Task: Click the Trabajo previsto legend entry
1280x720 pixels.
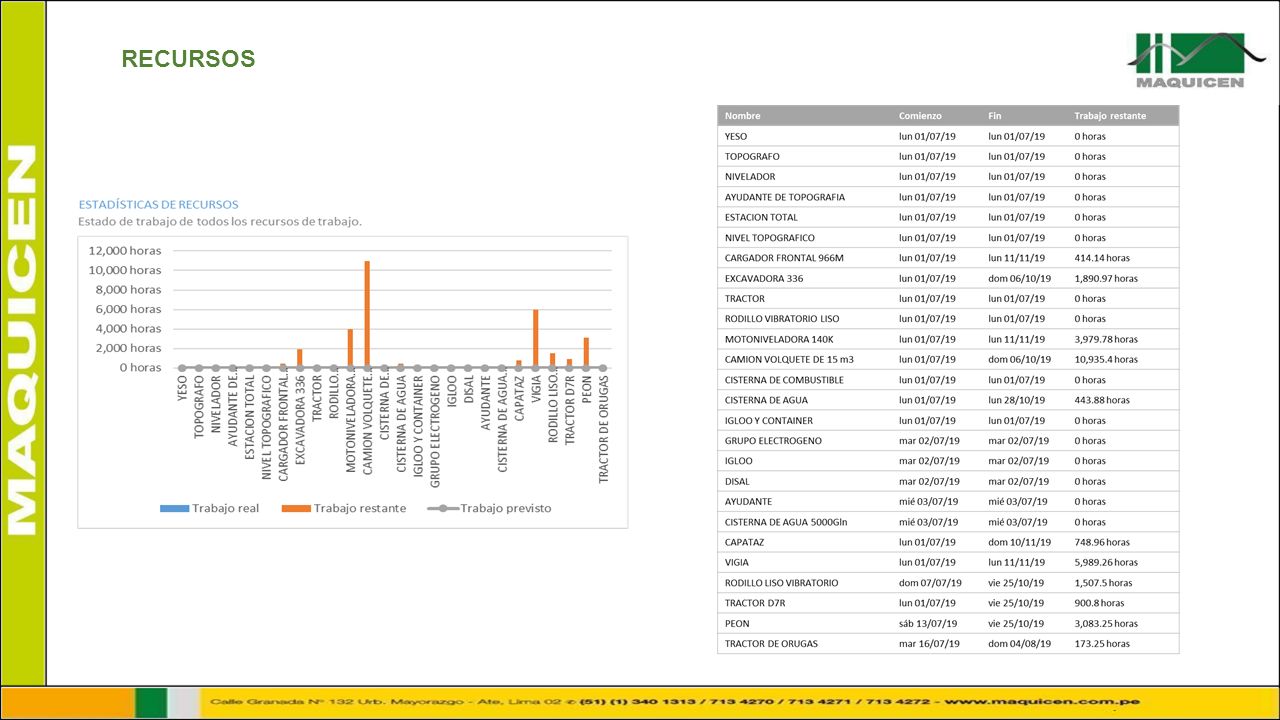Action: coord(489,508)
